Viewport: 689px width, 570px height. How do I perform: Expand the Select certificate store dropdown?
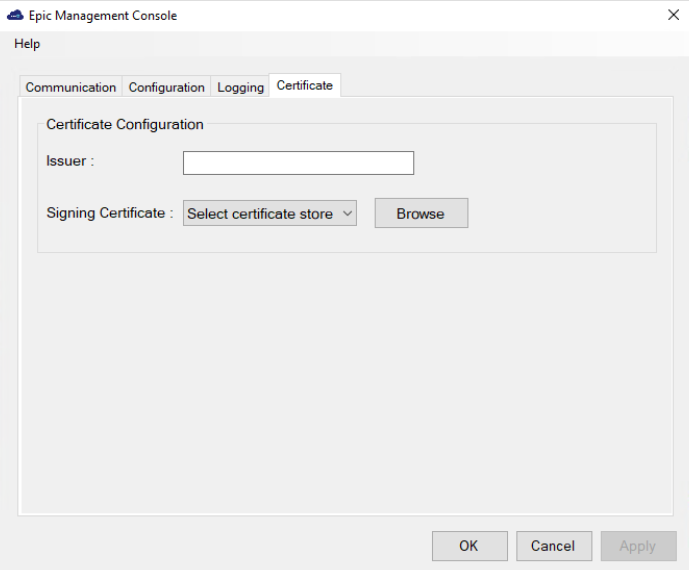pyautogui.click(x=269, y=214)
